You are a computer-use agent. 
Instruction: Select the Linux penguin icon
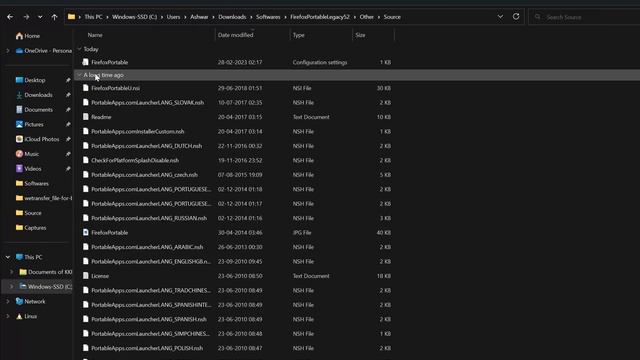tap(19, 316)
